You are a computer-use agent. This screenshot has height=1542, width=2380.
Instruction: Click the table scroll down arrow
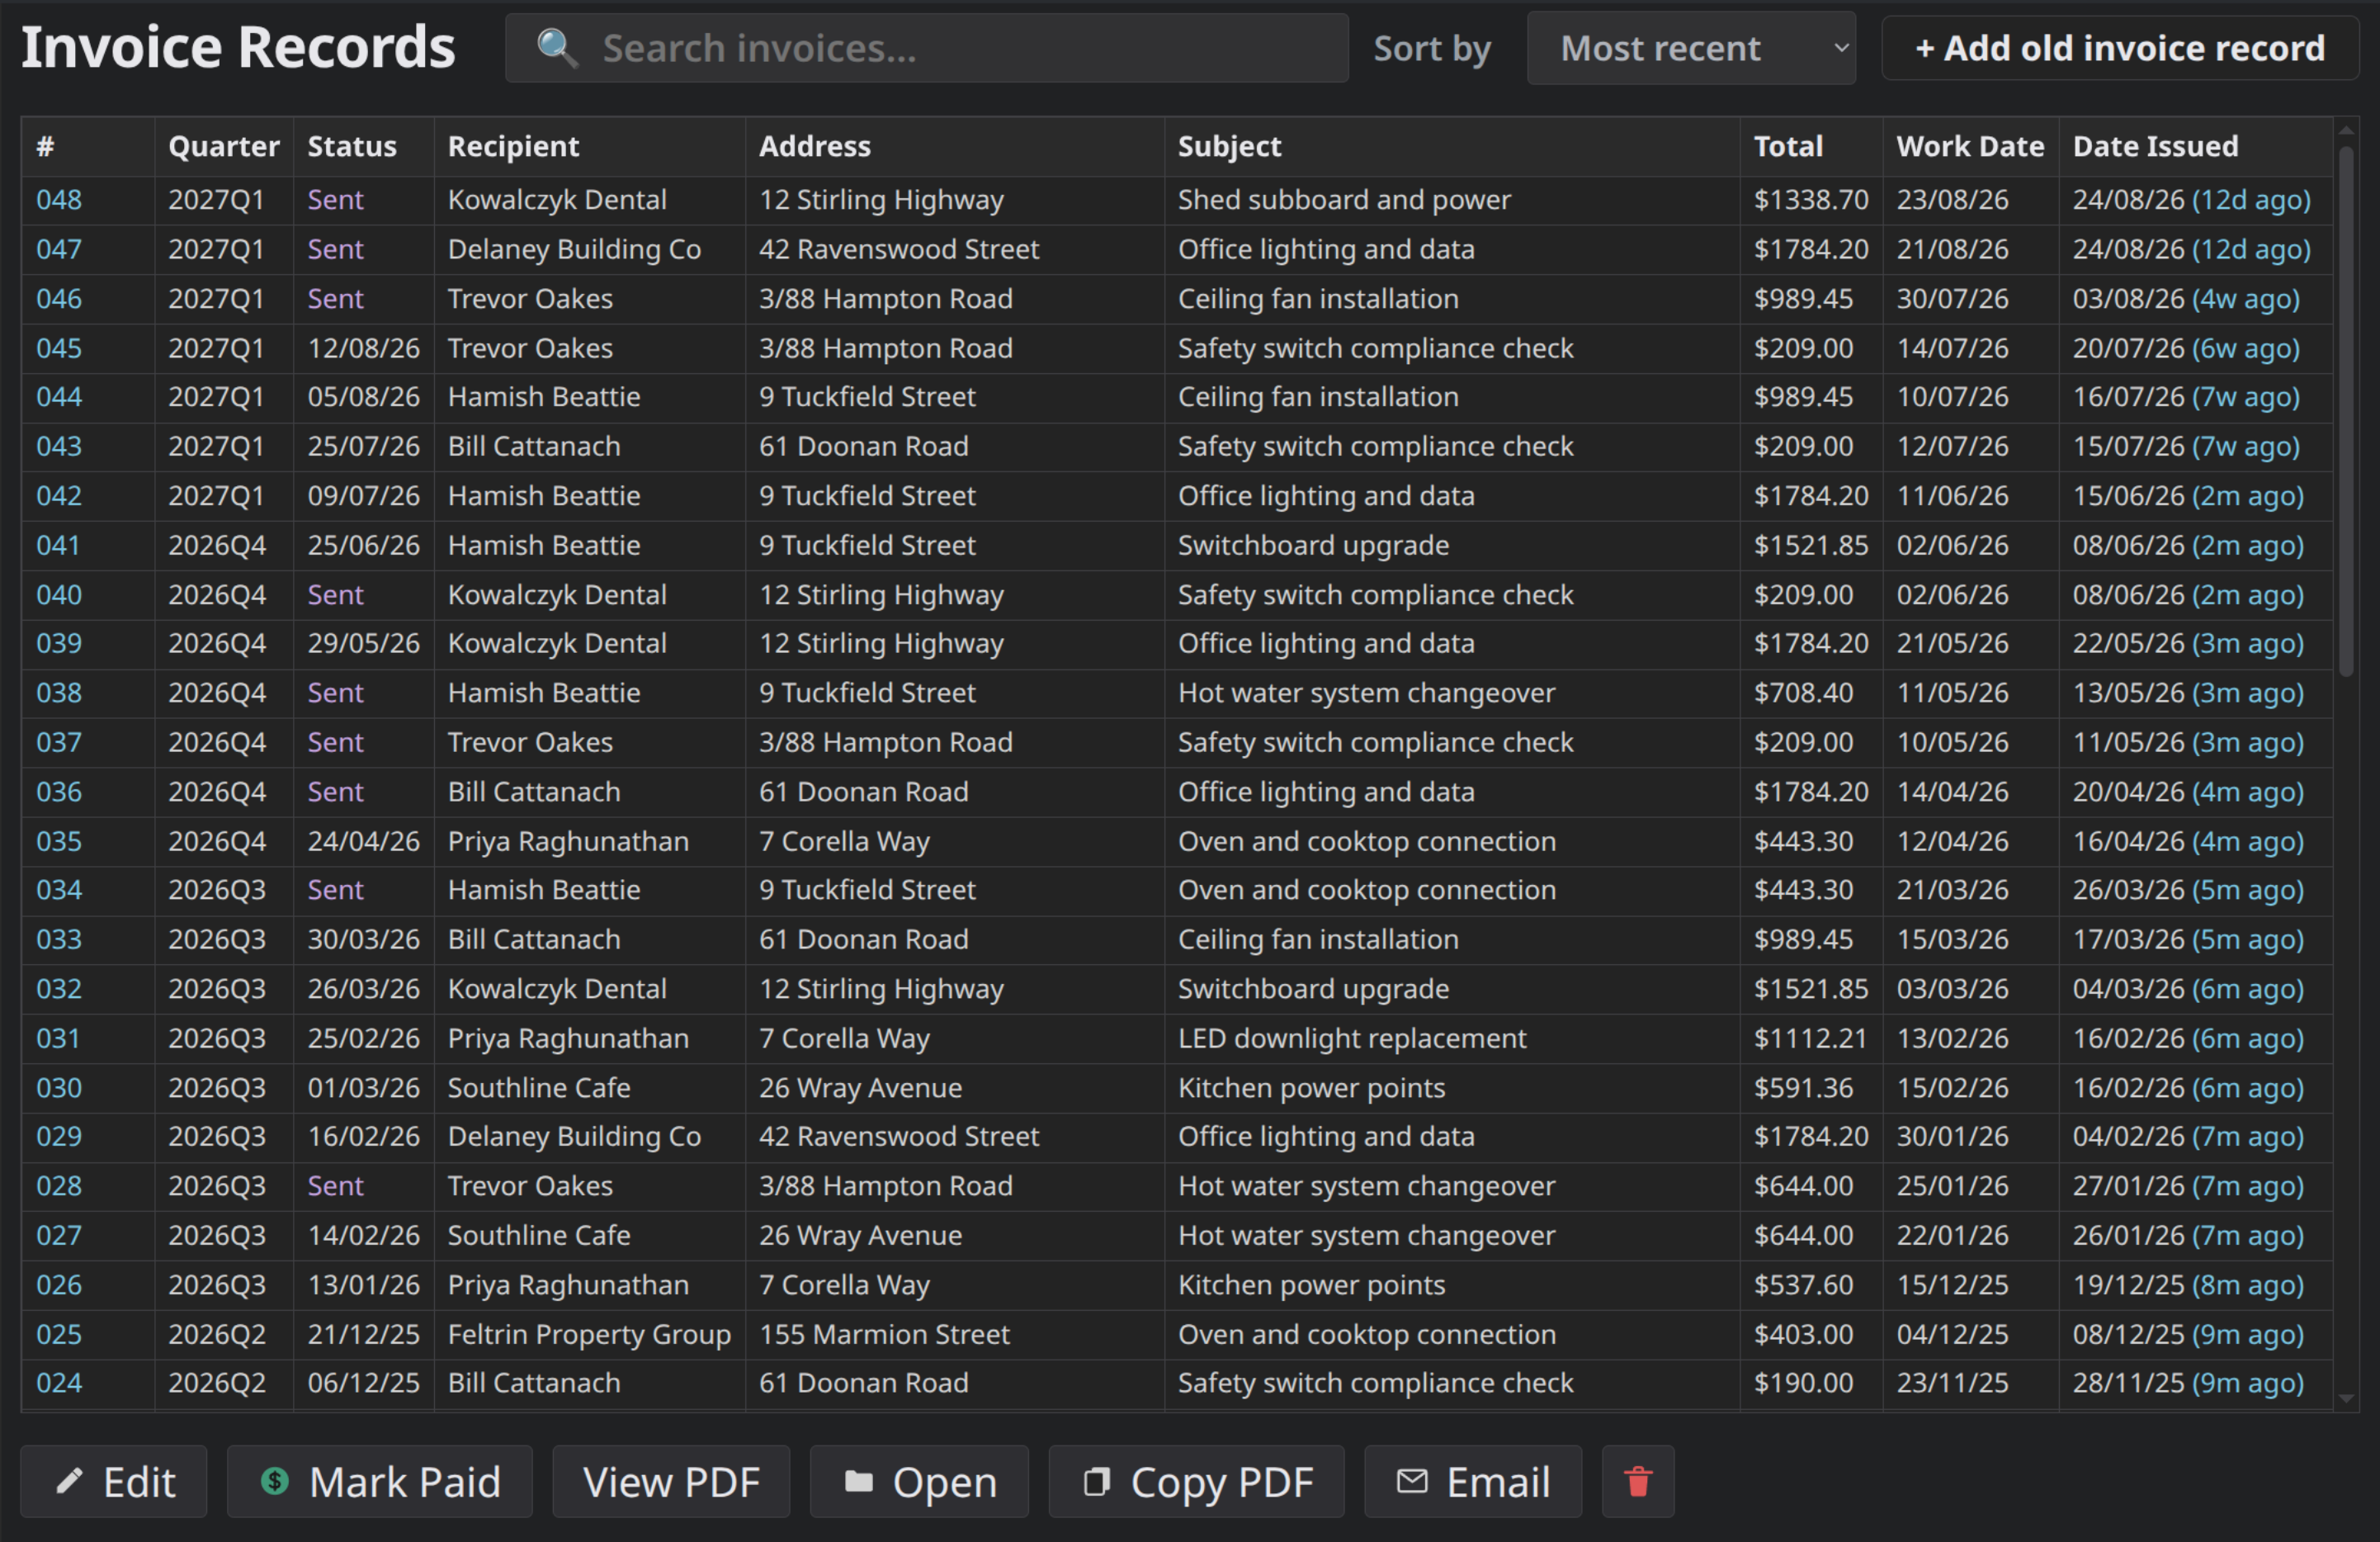[x=2346, y=1399]
